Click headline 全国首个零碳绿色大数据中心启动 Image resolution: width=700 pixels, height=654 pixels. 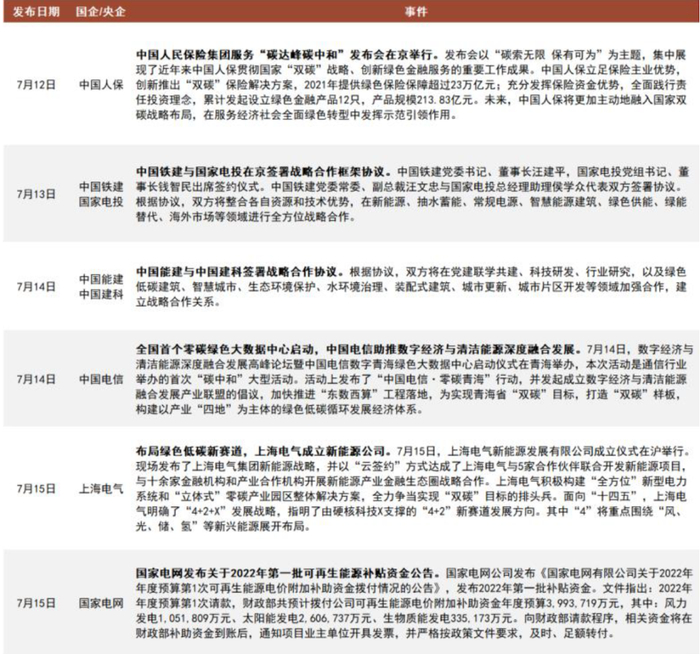(x=226, y=349)
